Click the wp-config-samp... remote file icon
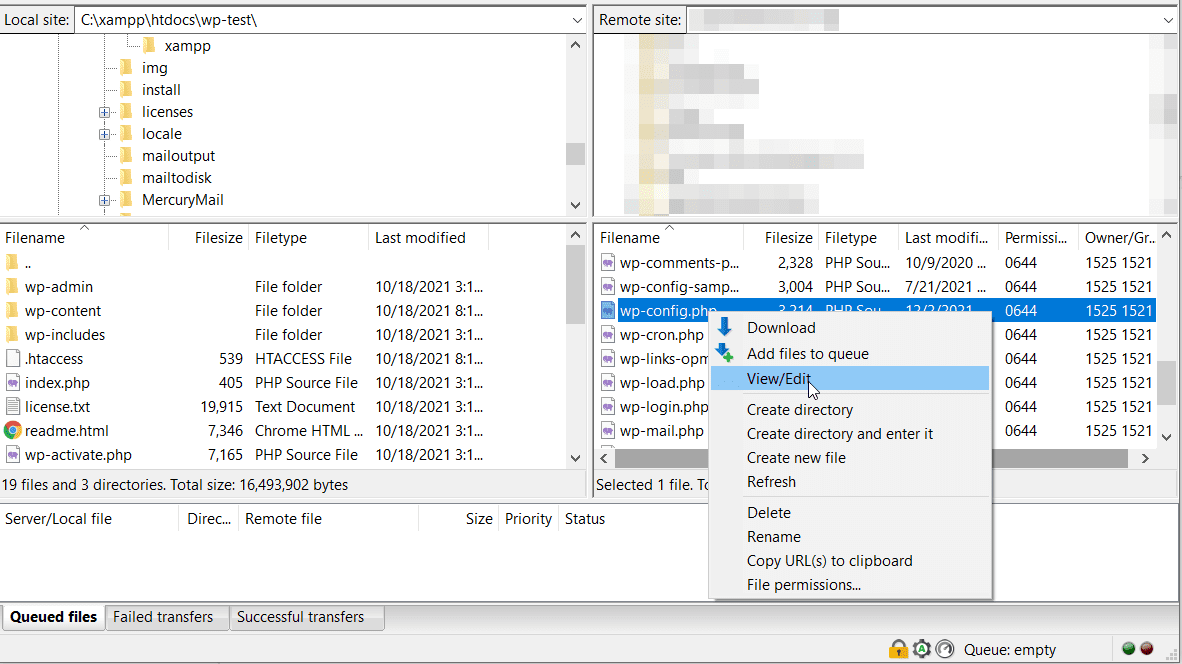This screenshot has height=664, width=1182. click(x=608, y=286)
